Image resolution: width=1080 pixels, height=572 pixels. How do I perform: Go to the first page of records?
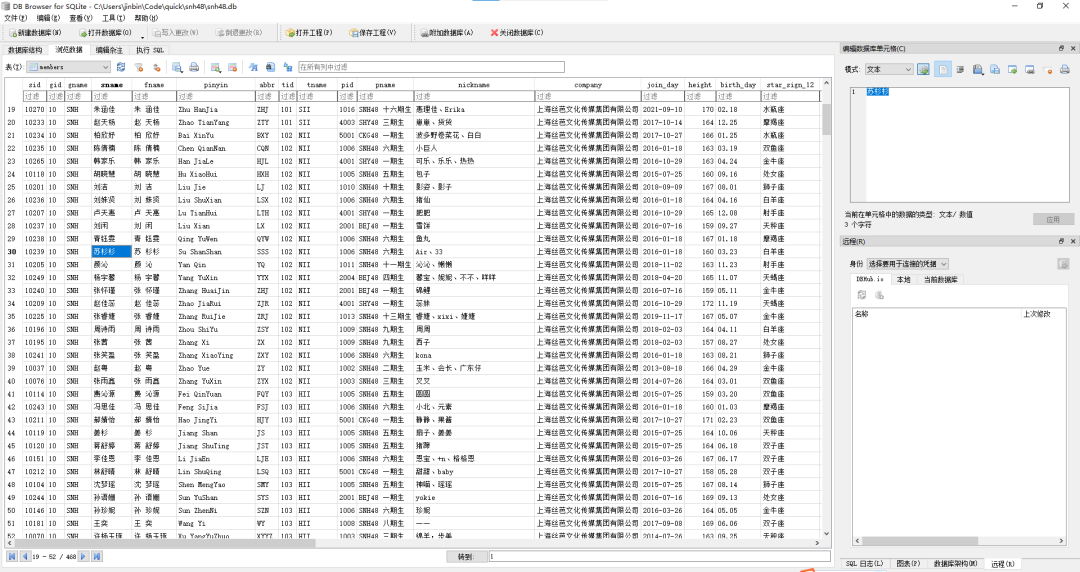pos(12,556)
